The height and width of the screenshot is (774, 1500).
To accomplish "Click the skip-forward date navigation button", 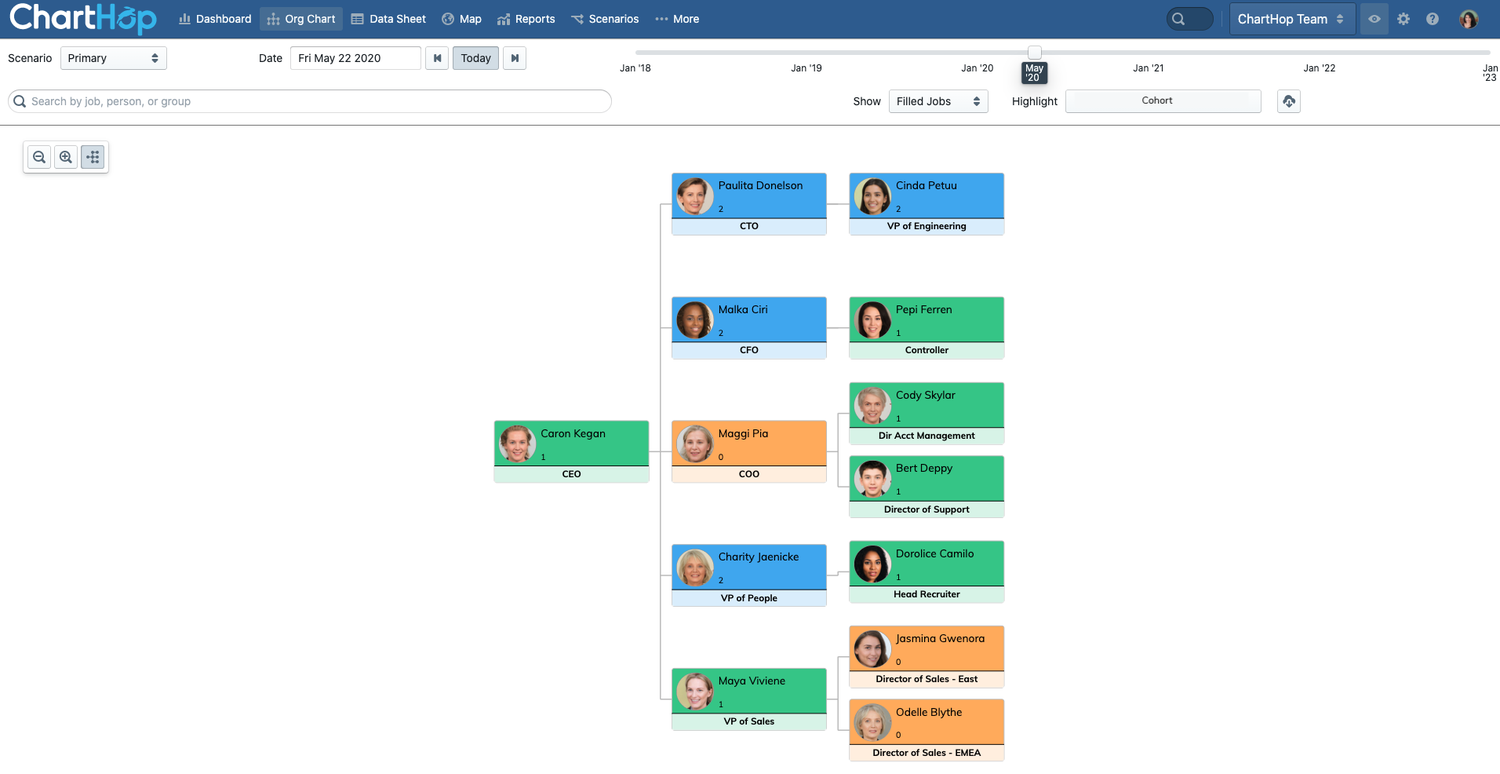I will [x=513, y=58].
